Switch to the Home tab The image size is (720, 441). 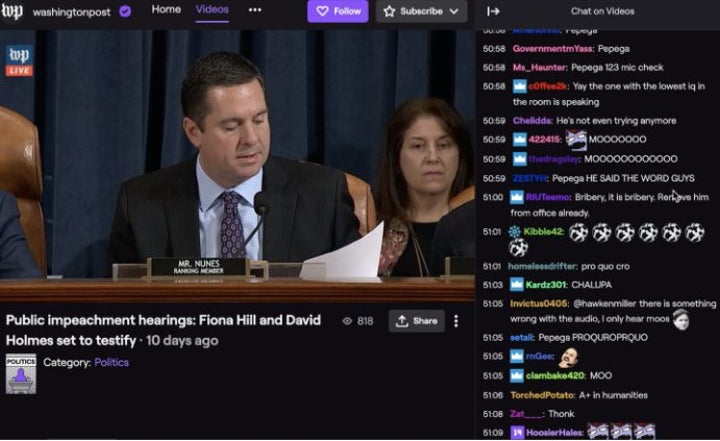pyautogui.click(x=166, y=9)
